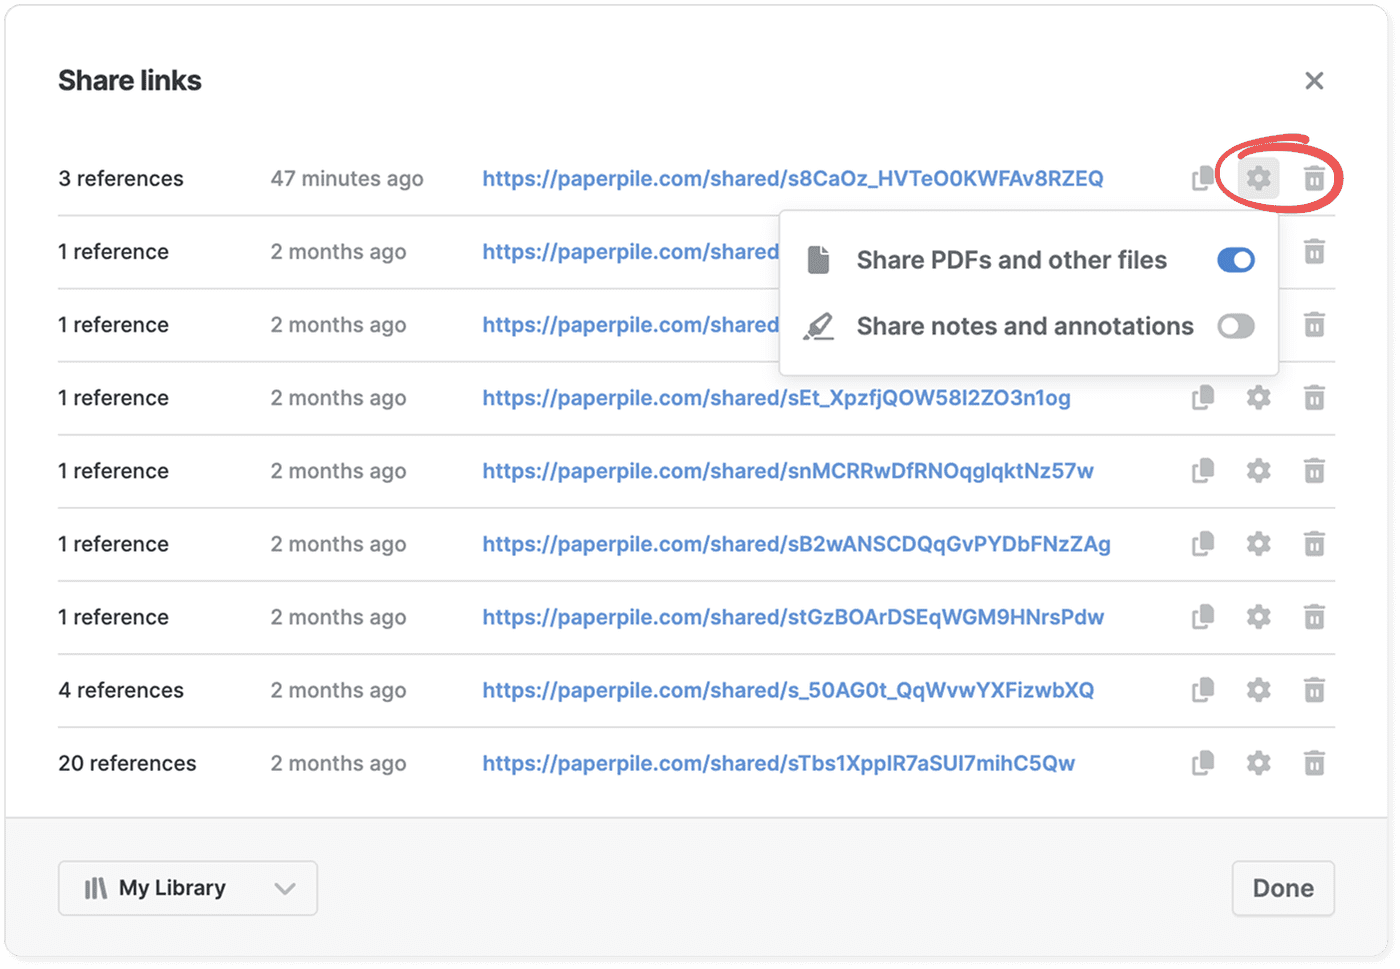
Task: Delete the 20 references share link
Action: pos(1314,762)
